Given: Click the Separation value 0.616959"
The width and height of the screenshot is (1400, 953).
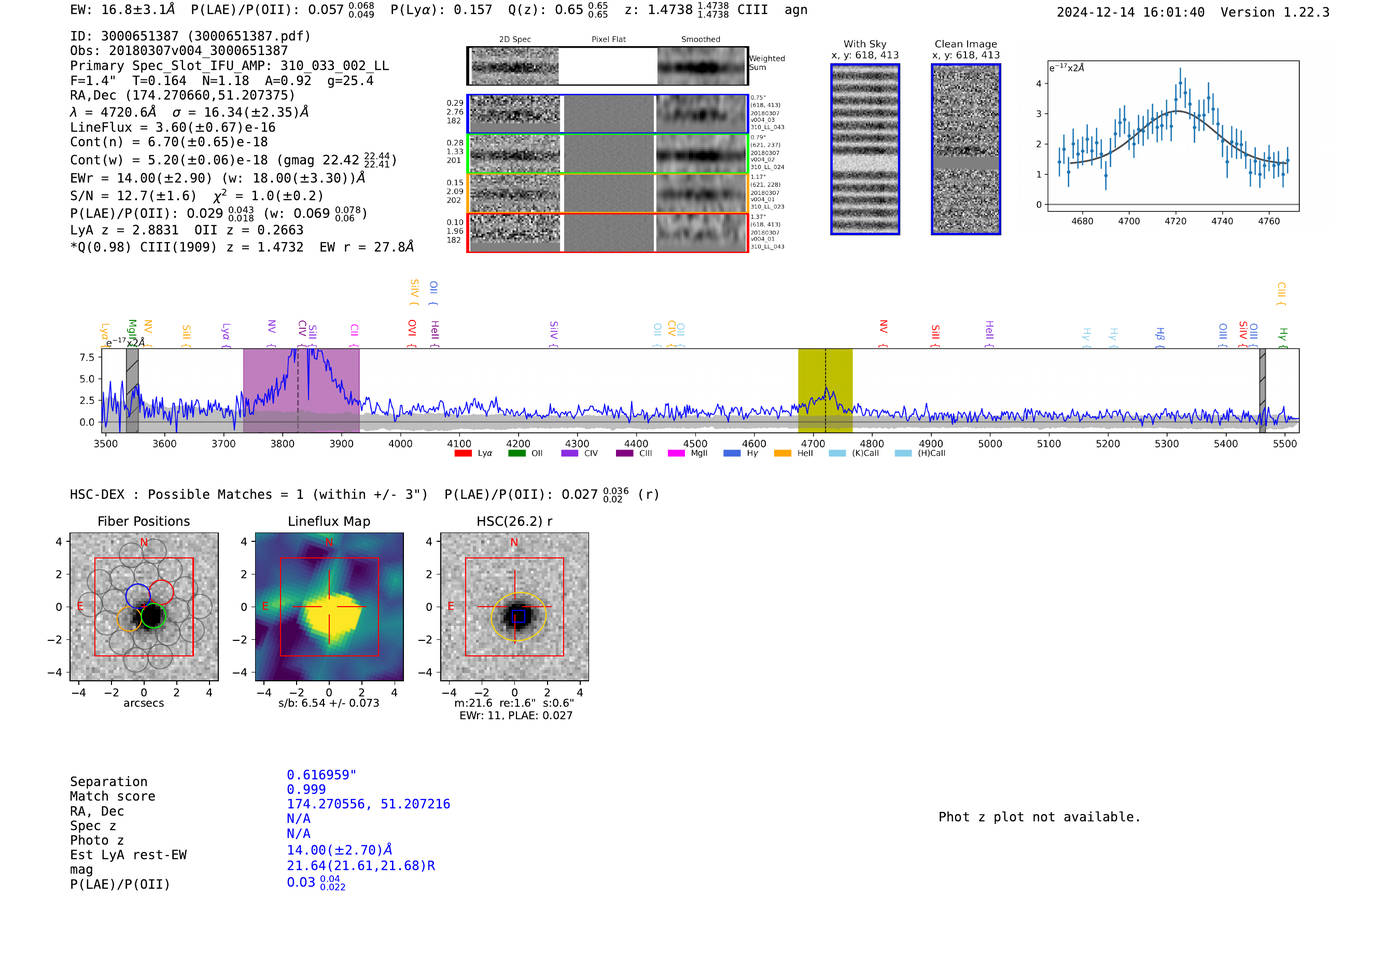Looking at the screenshot, I should [x=321, y=775].
